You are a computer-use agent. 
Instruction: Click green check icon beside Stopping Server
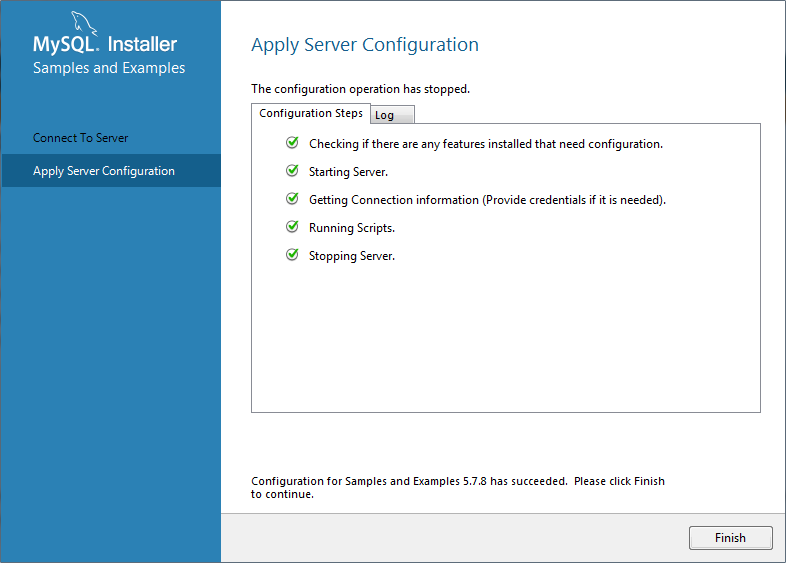click(292, 255)
